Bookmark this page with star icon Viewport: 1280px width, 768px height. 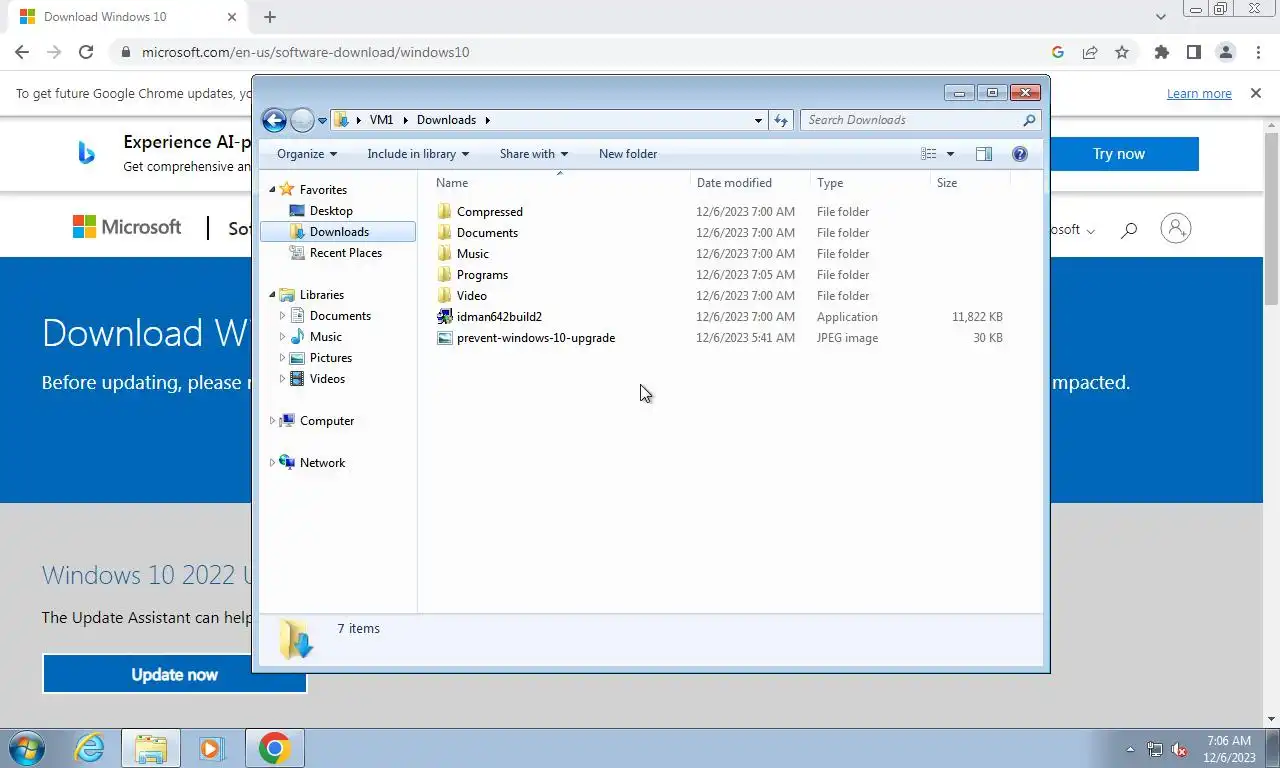[1122, 52]
